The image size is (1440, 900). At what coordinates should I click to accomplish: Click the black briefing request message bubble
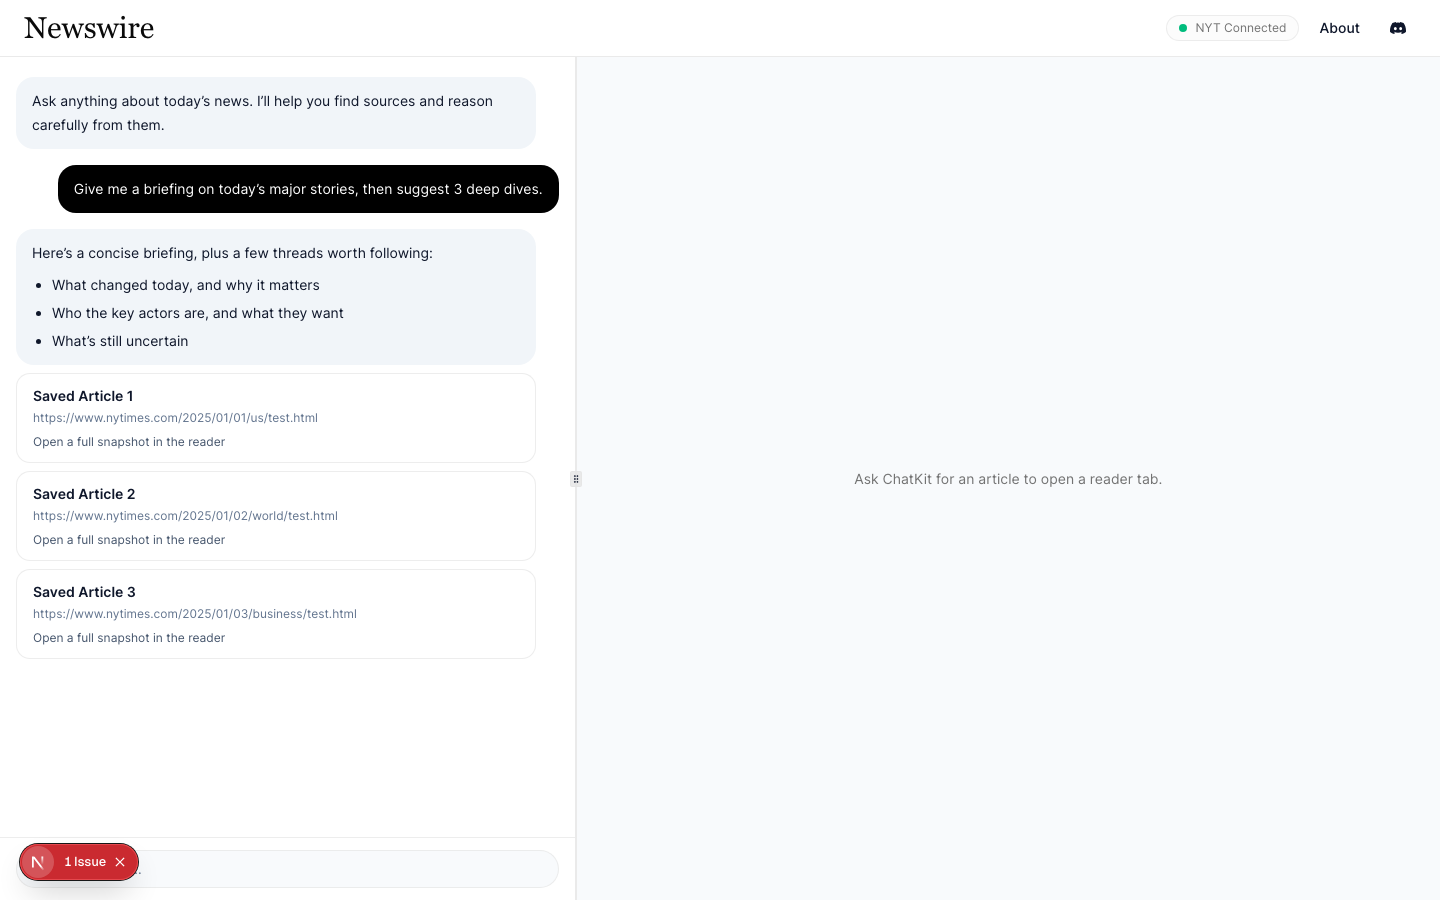pos(308,189)
